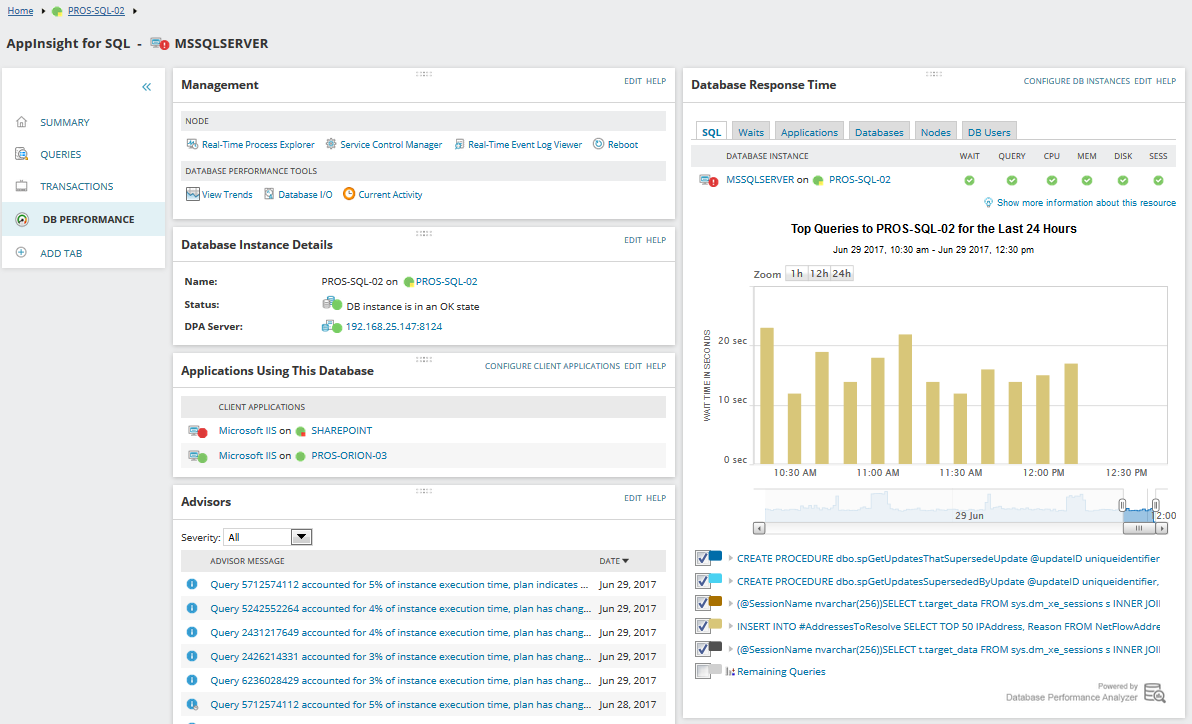Click the chart navigator scroll-left arrow
This screenshot has height=724, width=1192.
[759, 528]
